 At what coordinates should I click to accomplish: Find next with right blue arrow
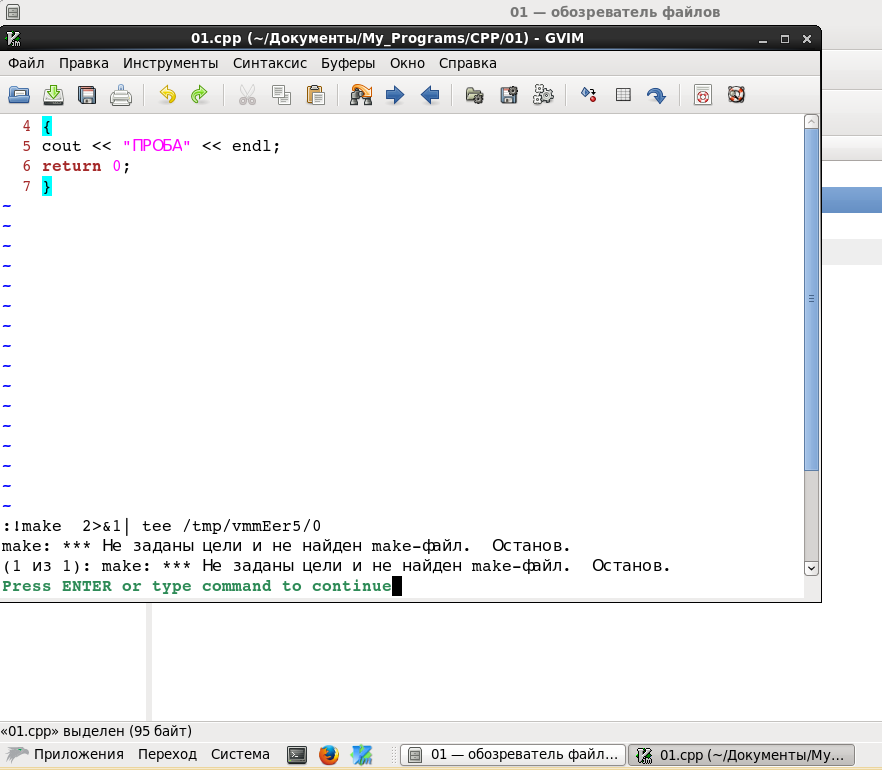(x=395, y=95)
